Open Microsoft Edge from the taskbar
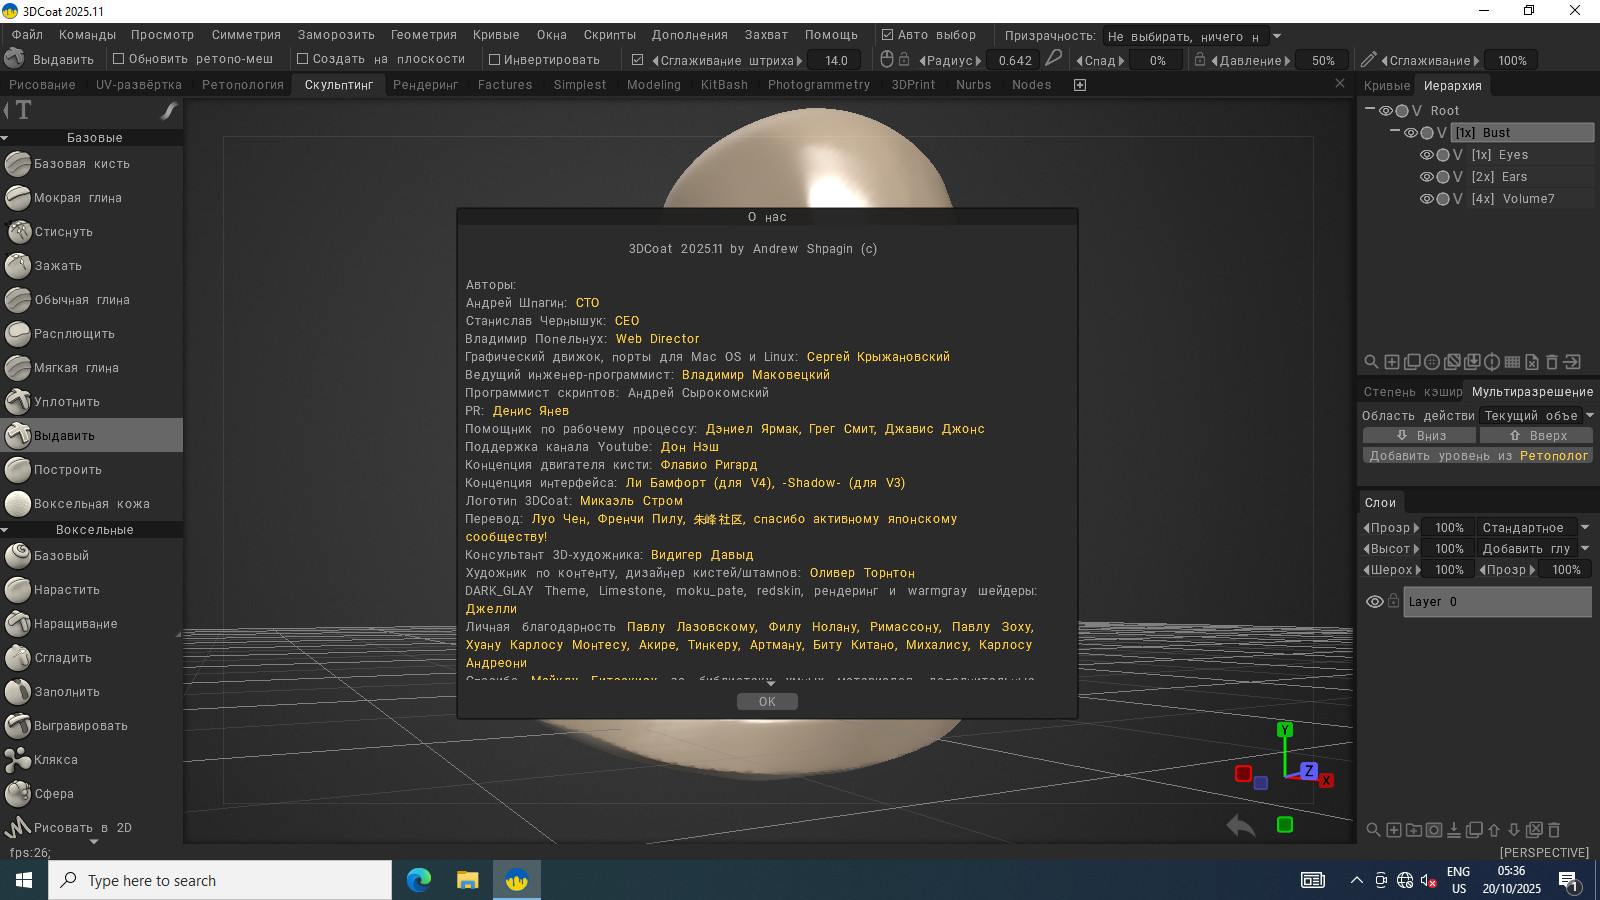The width and height of the screenshot is (1600, 900). click(418, 880)
